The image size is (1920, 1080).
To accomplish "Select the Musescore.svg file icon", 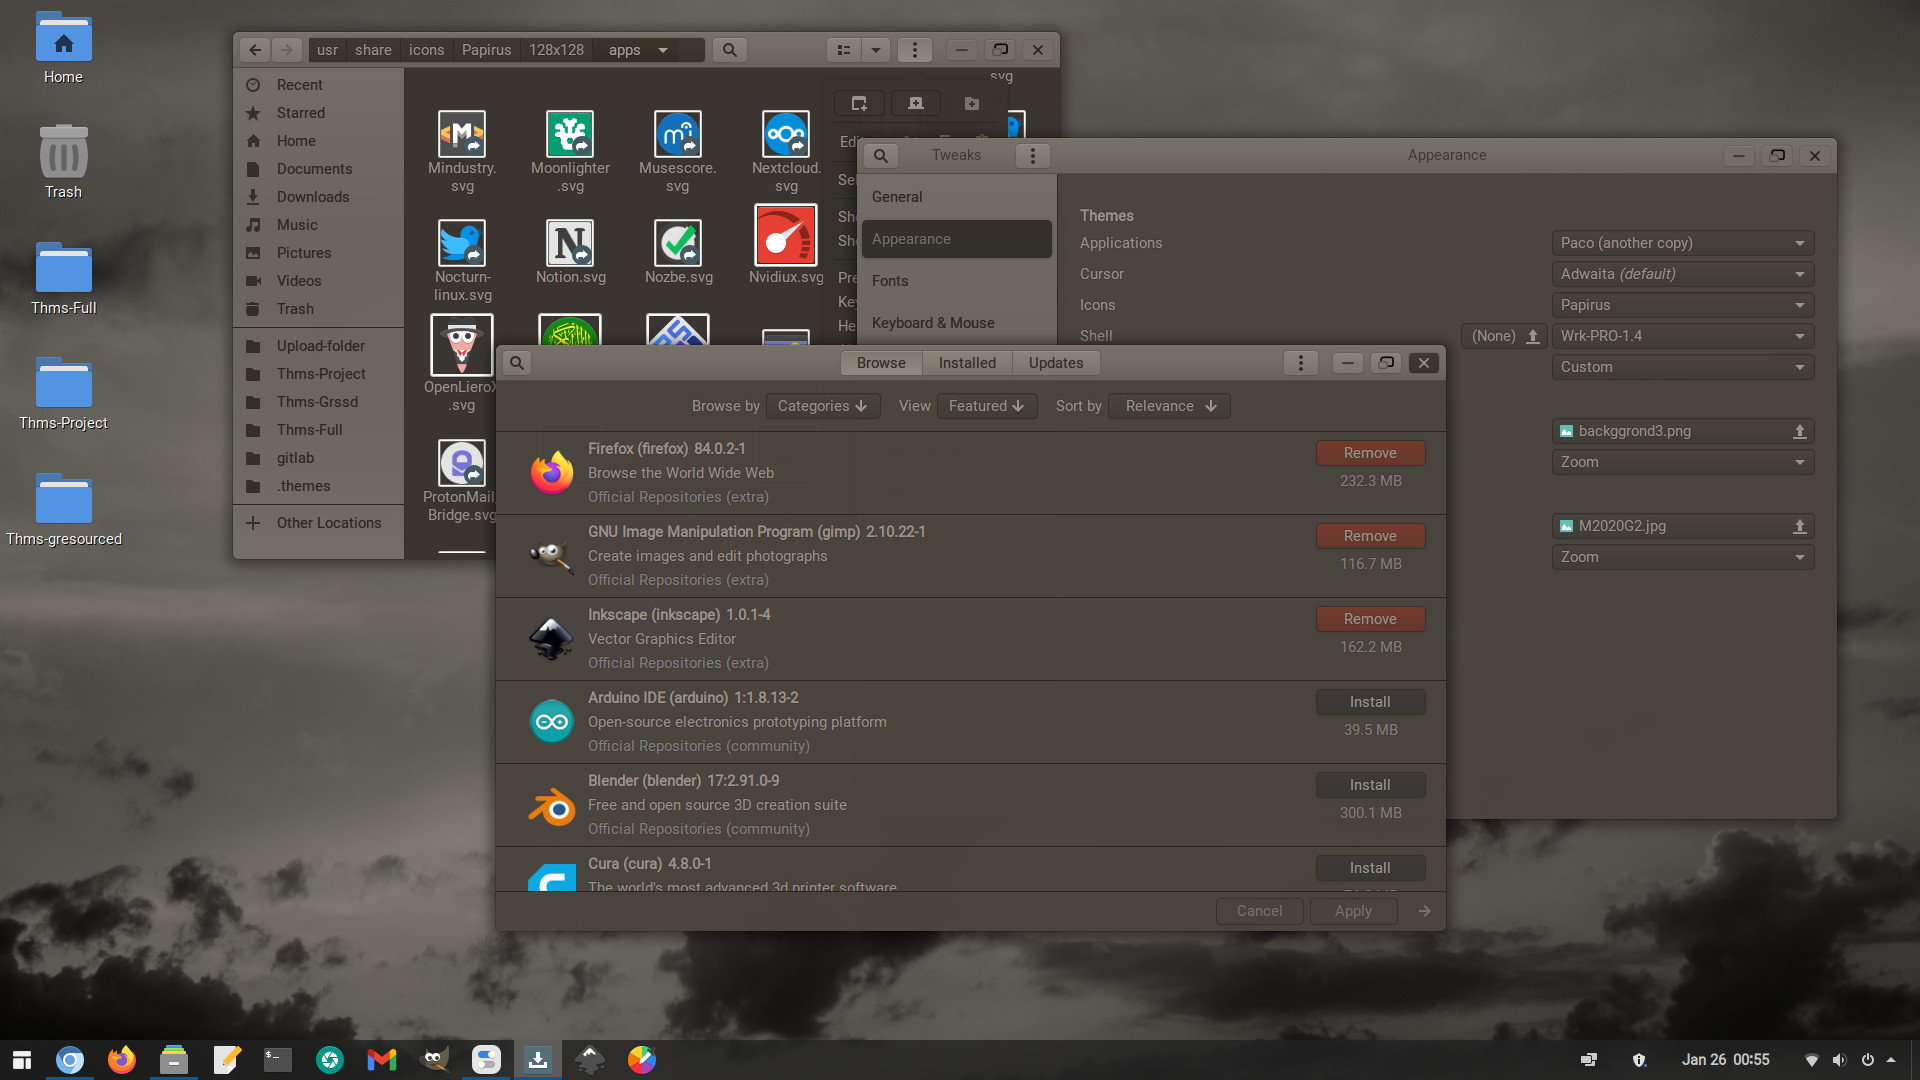I will pos(678,134).
